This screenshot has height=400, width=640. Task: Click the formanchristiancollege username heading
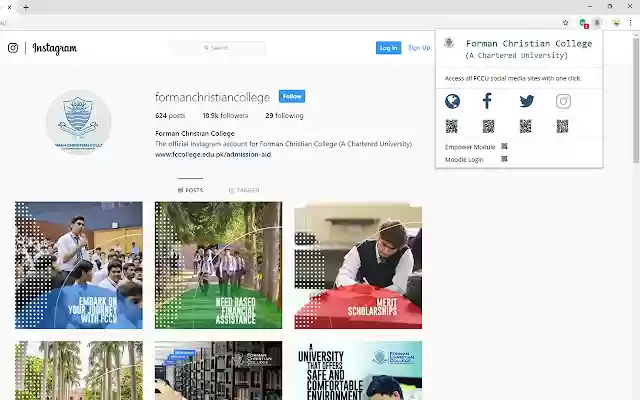212,97
